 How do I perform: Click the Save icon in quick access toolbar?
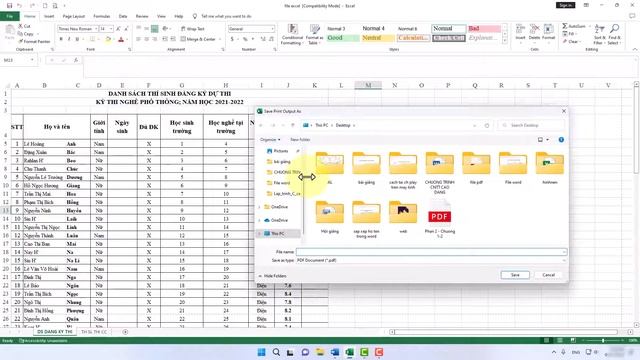pyautogui.click(x=9, y=6)
